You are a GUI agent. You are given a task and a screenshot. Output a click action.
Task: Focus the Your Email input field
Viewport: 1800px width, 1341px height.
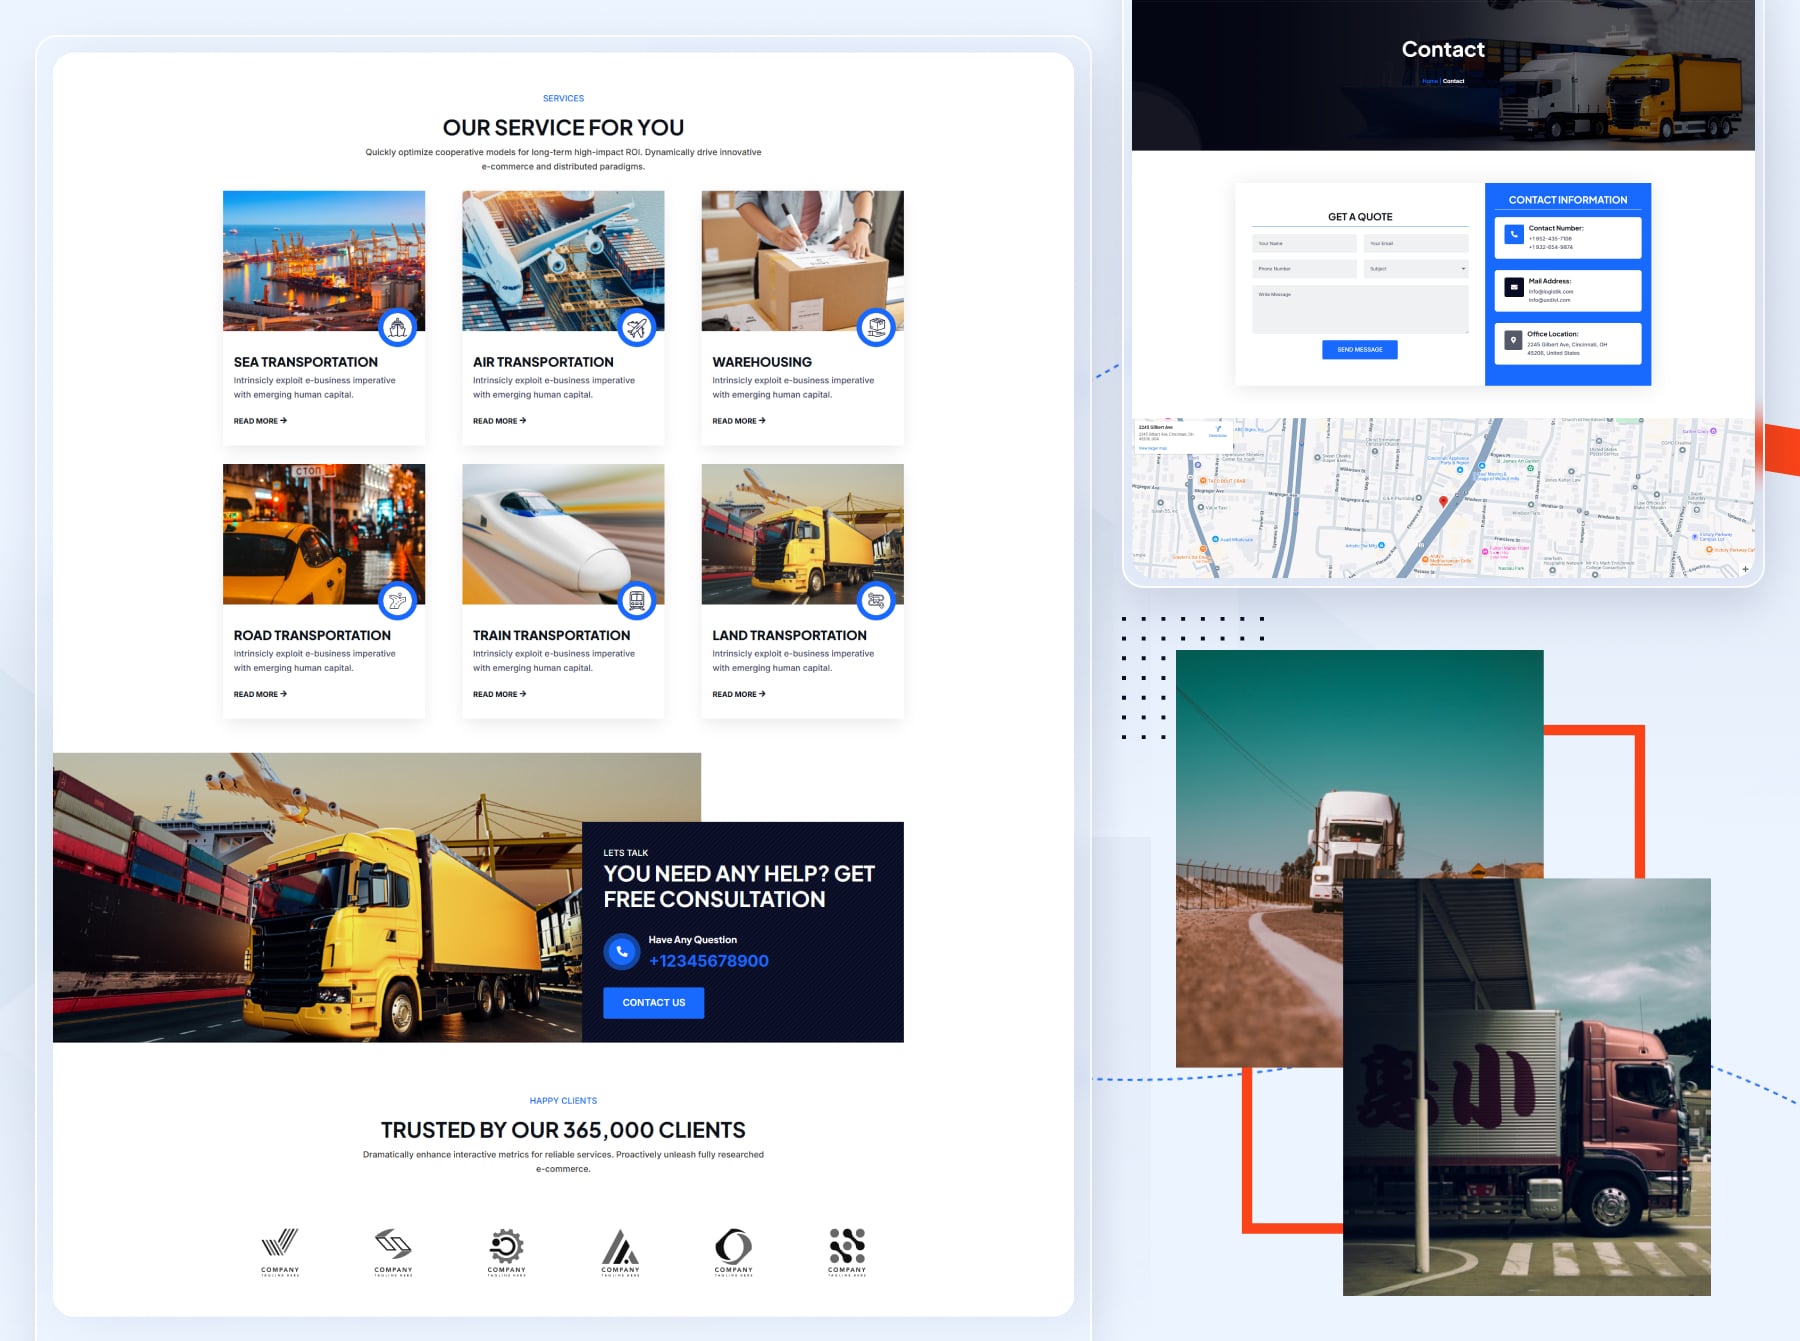click(x=1416, y=243)
